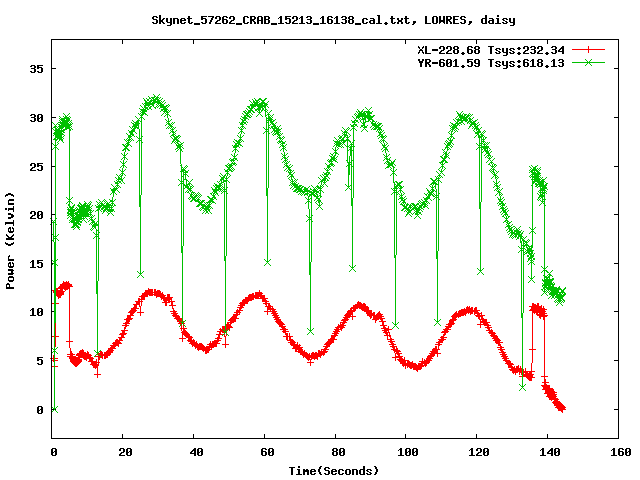Image resolution: width=640 pixels, height=480 pixels.
Task: Click the Time(Seconds) x-axis label
Action: (333, 470)
